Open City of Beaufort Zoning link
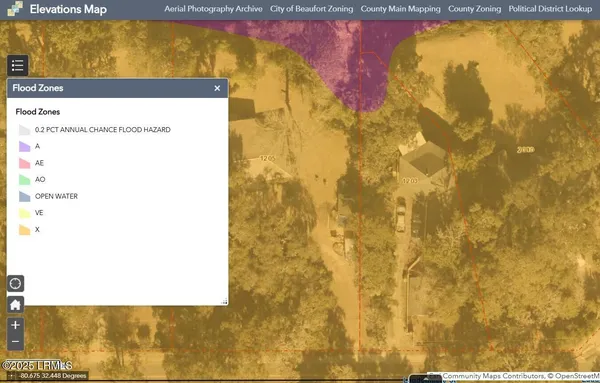The width and height of the screenshot is (600, 383). point(311,9)
